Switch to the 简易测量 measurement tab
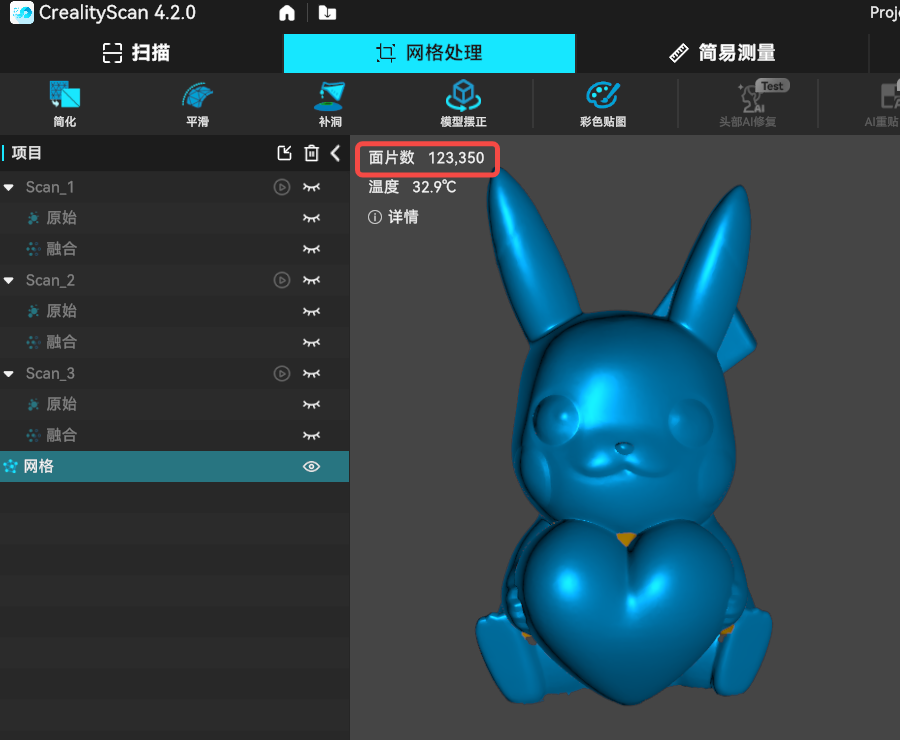 722,53
